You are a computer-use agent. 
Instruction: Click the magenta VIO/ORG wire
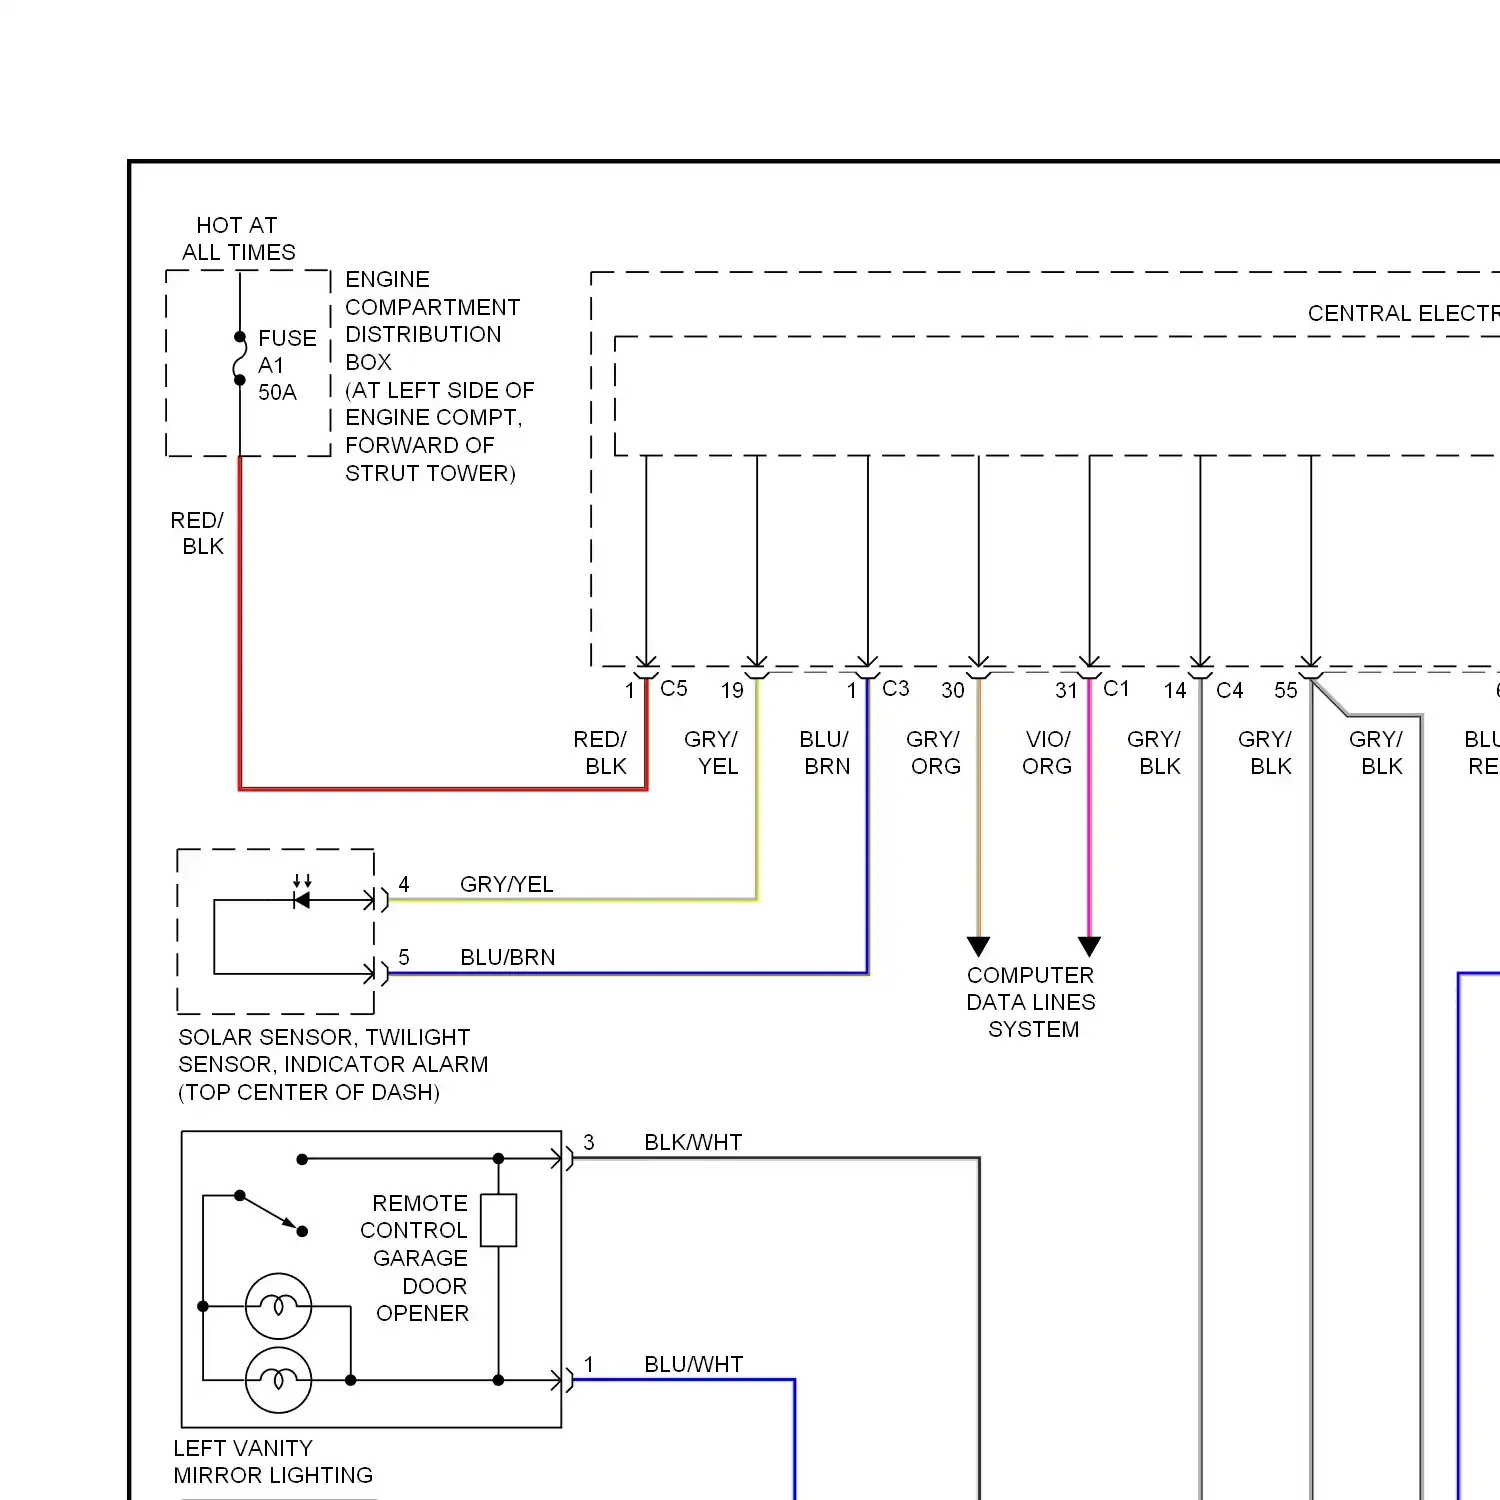tap(1090, 810)
